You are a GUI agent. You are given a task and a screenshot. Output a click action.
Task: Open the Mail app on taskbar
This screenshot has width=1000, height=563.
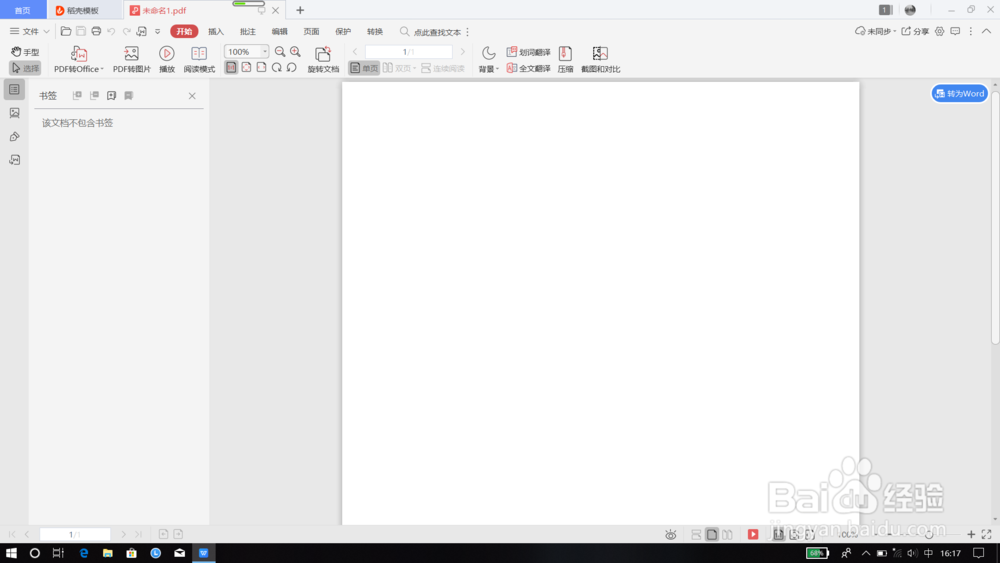[180, 553]
